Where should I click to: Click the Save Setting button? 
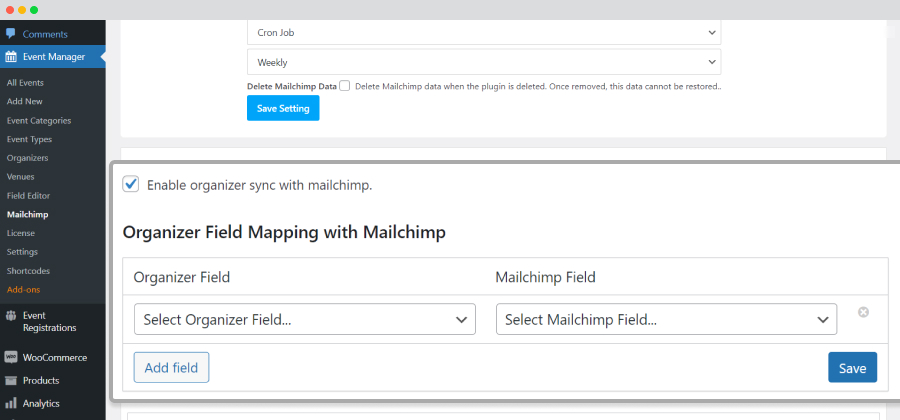pos(283,108)
